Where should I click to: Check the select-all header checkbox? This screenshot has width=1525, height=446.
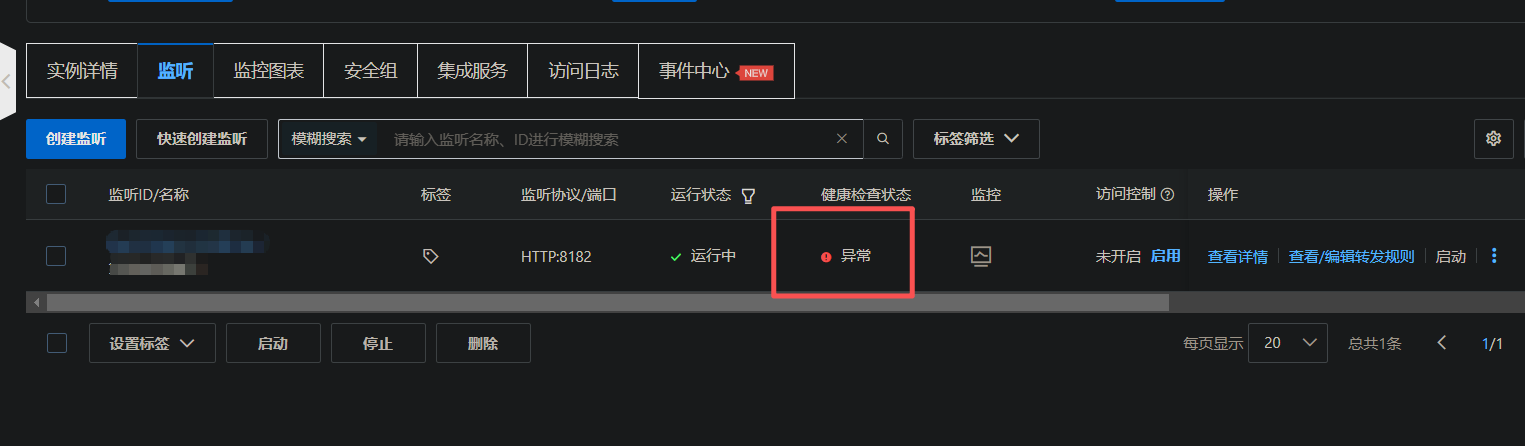tap(56, 194)
